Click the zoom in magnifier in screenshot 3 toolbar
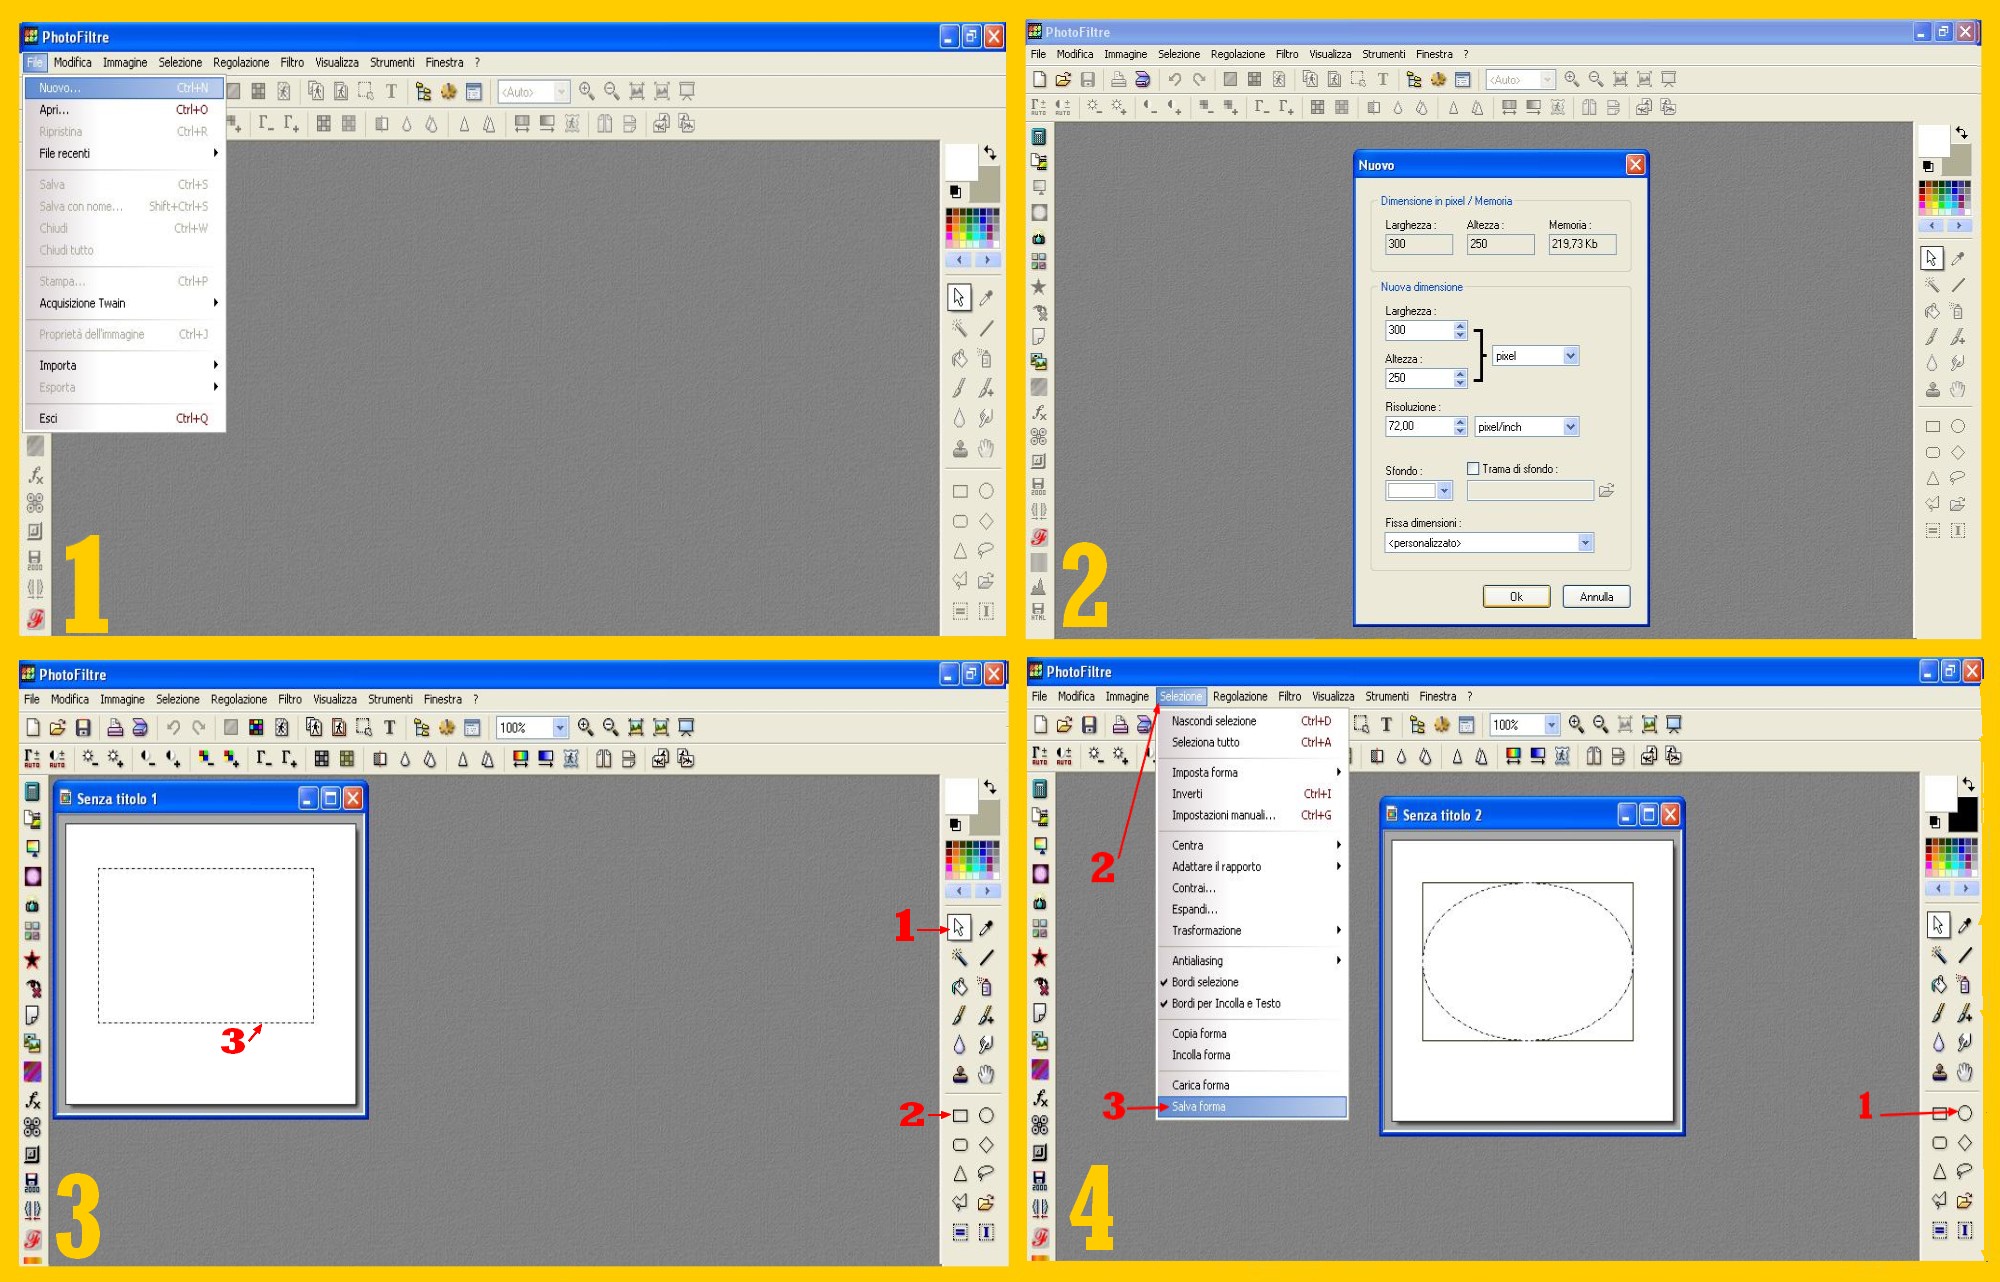The width and height of the screenshot is (2000, 1282). [x=585, y=728]
